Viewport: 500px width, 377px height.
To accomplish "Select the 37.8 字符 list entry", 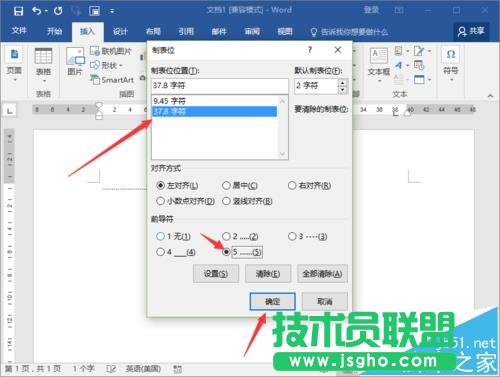I will pyautogui.click(x=214, y=111).
